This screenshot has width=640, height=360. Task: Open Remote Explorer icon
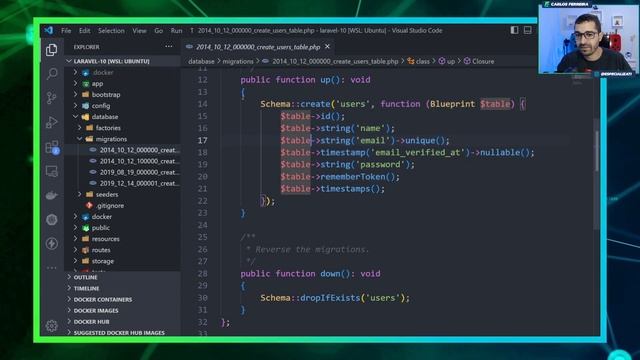pos(51,171)
